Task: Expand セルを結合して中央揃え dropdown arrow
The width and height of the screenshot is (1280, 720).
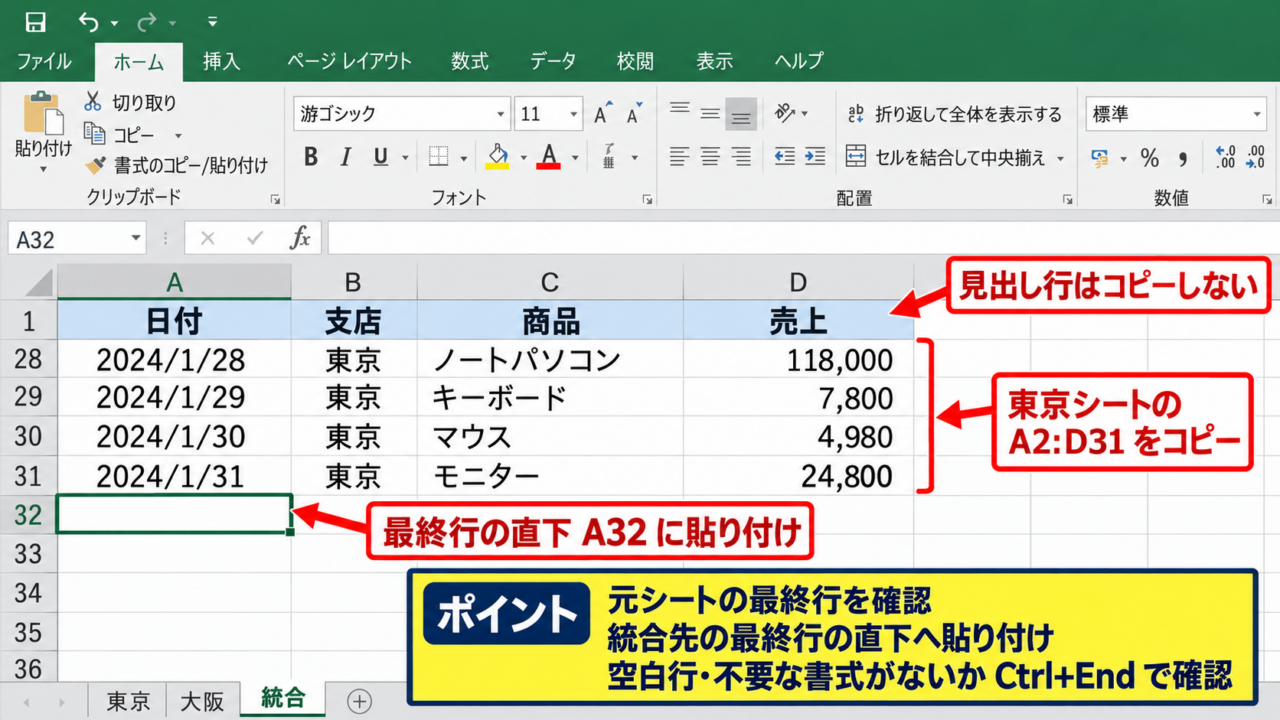Action: [x=1060, y=158]
